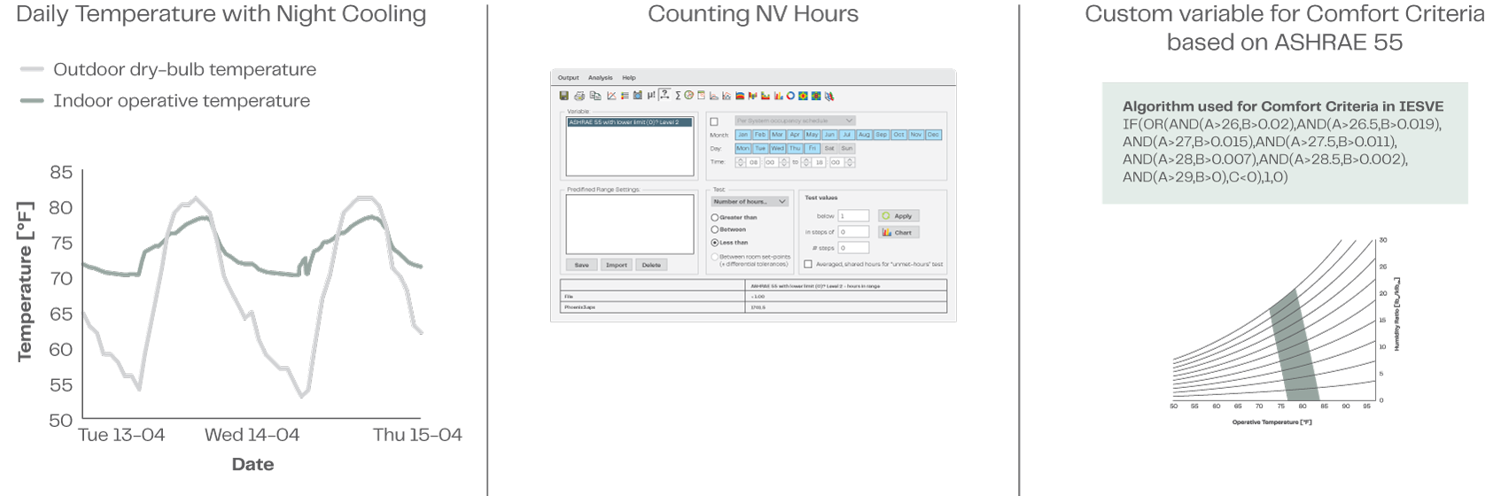Click the Print toolbar icon

coord(579,95)
